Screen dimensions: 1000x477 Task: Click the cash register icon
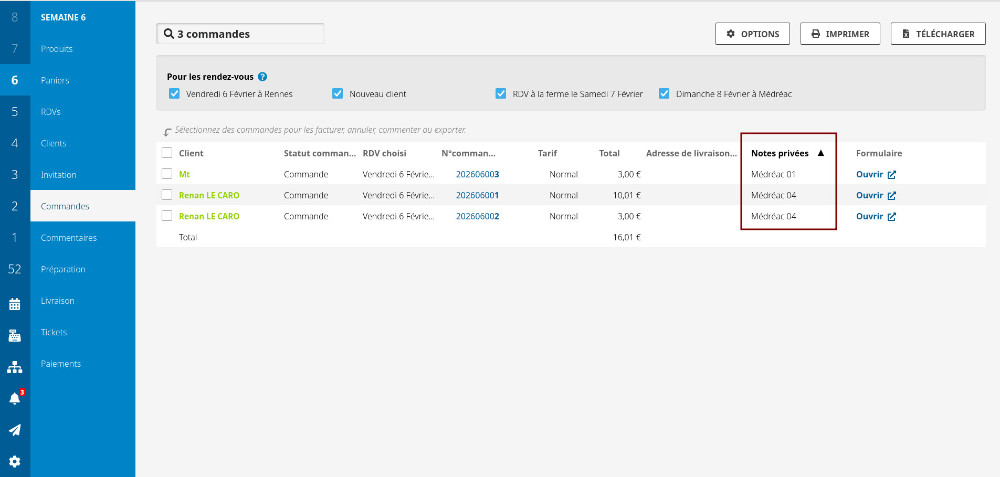14,335
